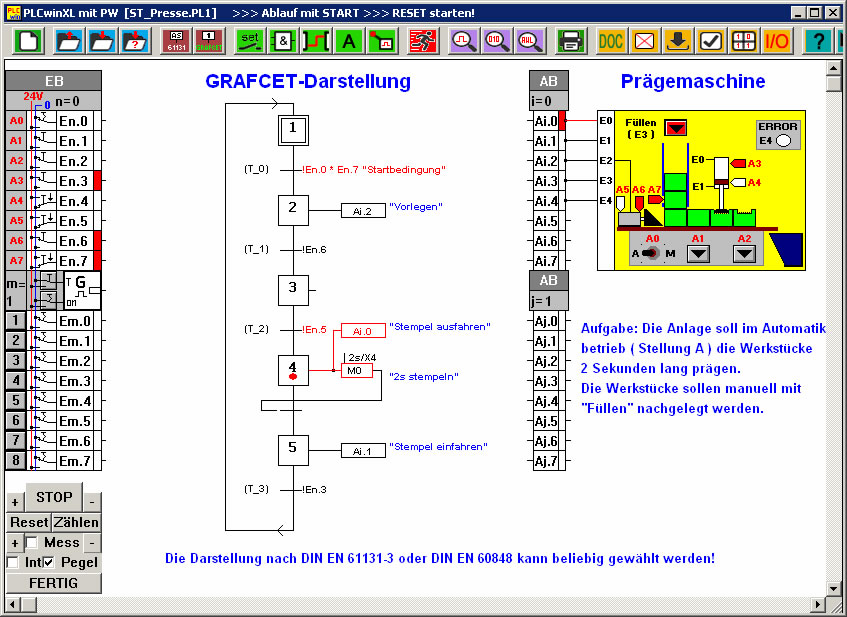This screenshot has width=847, height=617.
Task: Click the question mark help icon
Action: tap(818, 42)
